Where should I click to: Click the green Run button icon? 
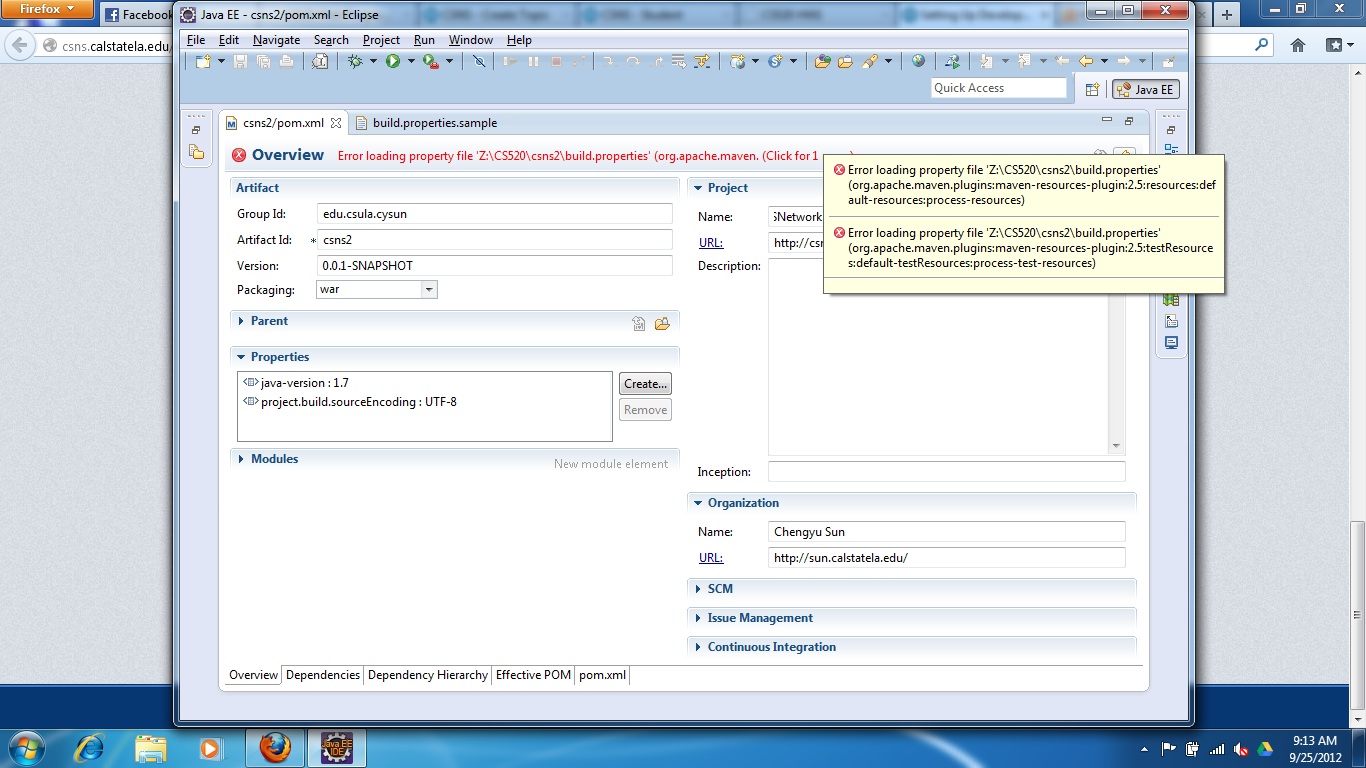(393, 62)
